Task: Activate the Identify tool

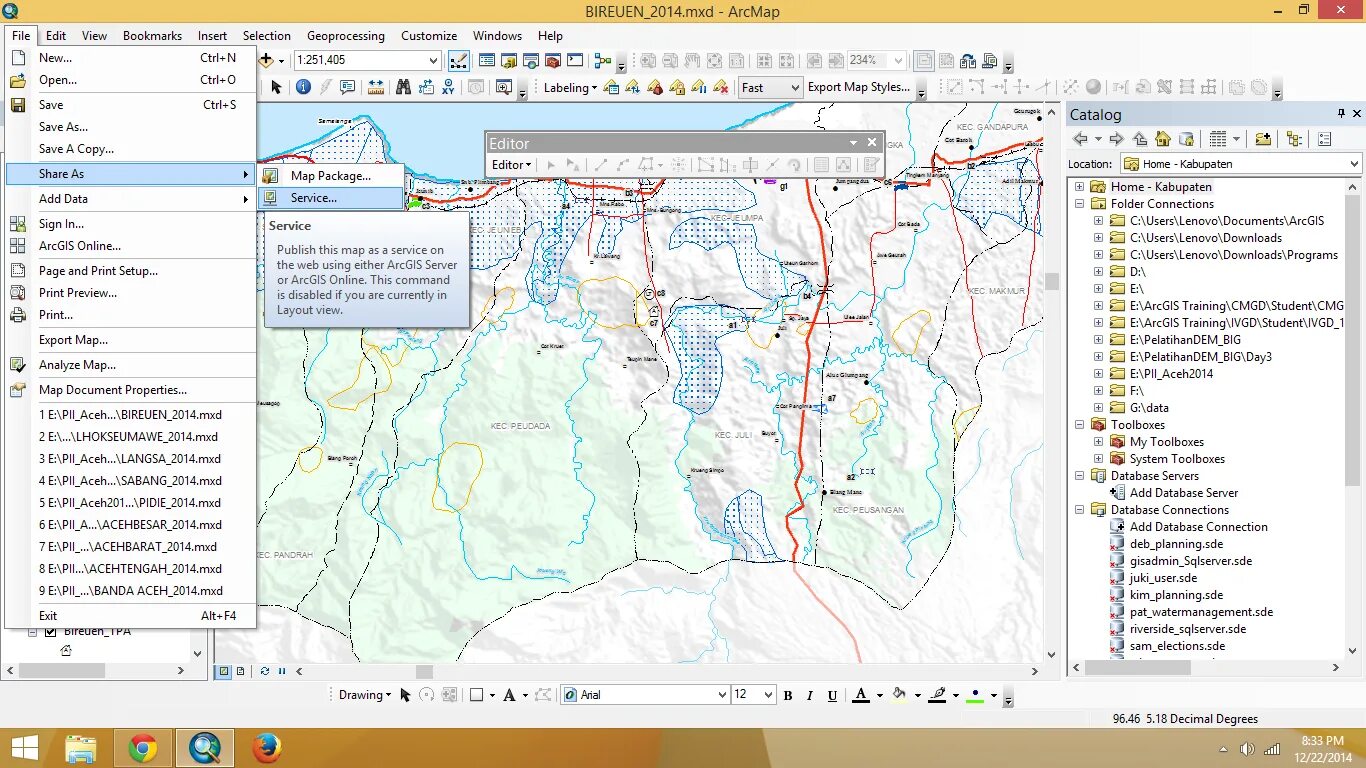Action: click(303, 87)
